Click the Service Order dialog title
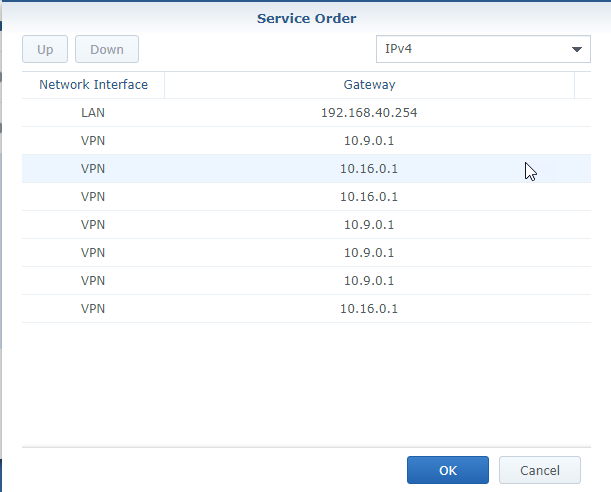Image resolution: width=611 pixels, height=492 pixels. pyautogui.click(x=306, y=18)
